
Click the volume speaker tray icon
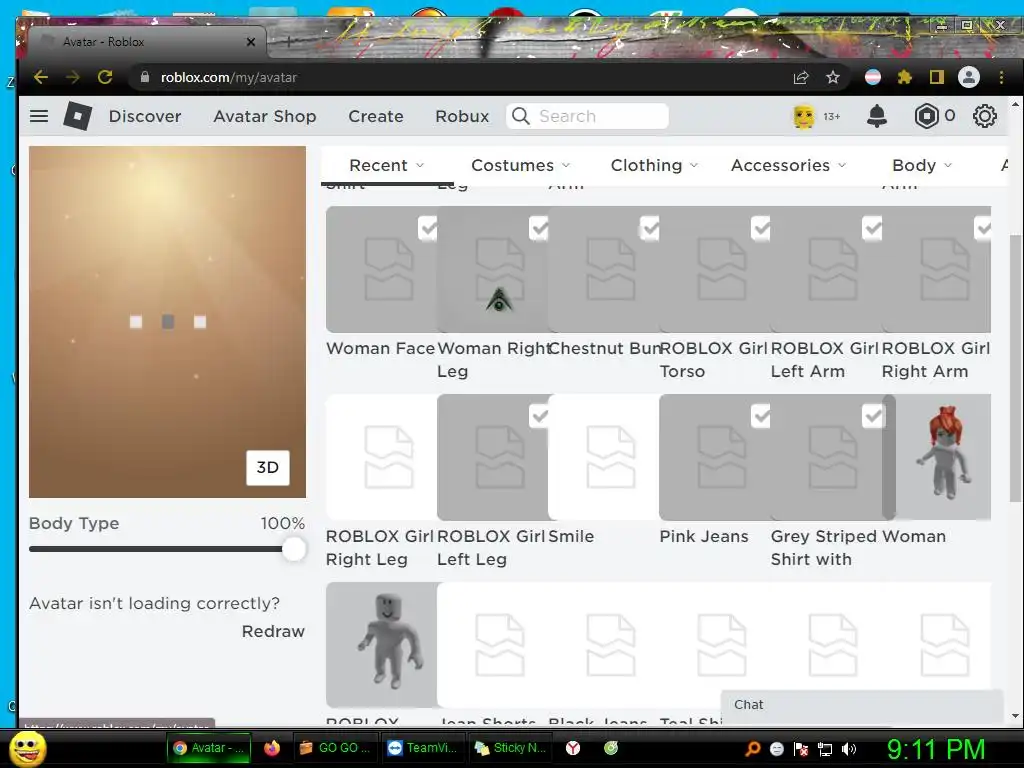click(849, 749)
